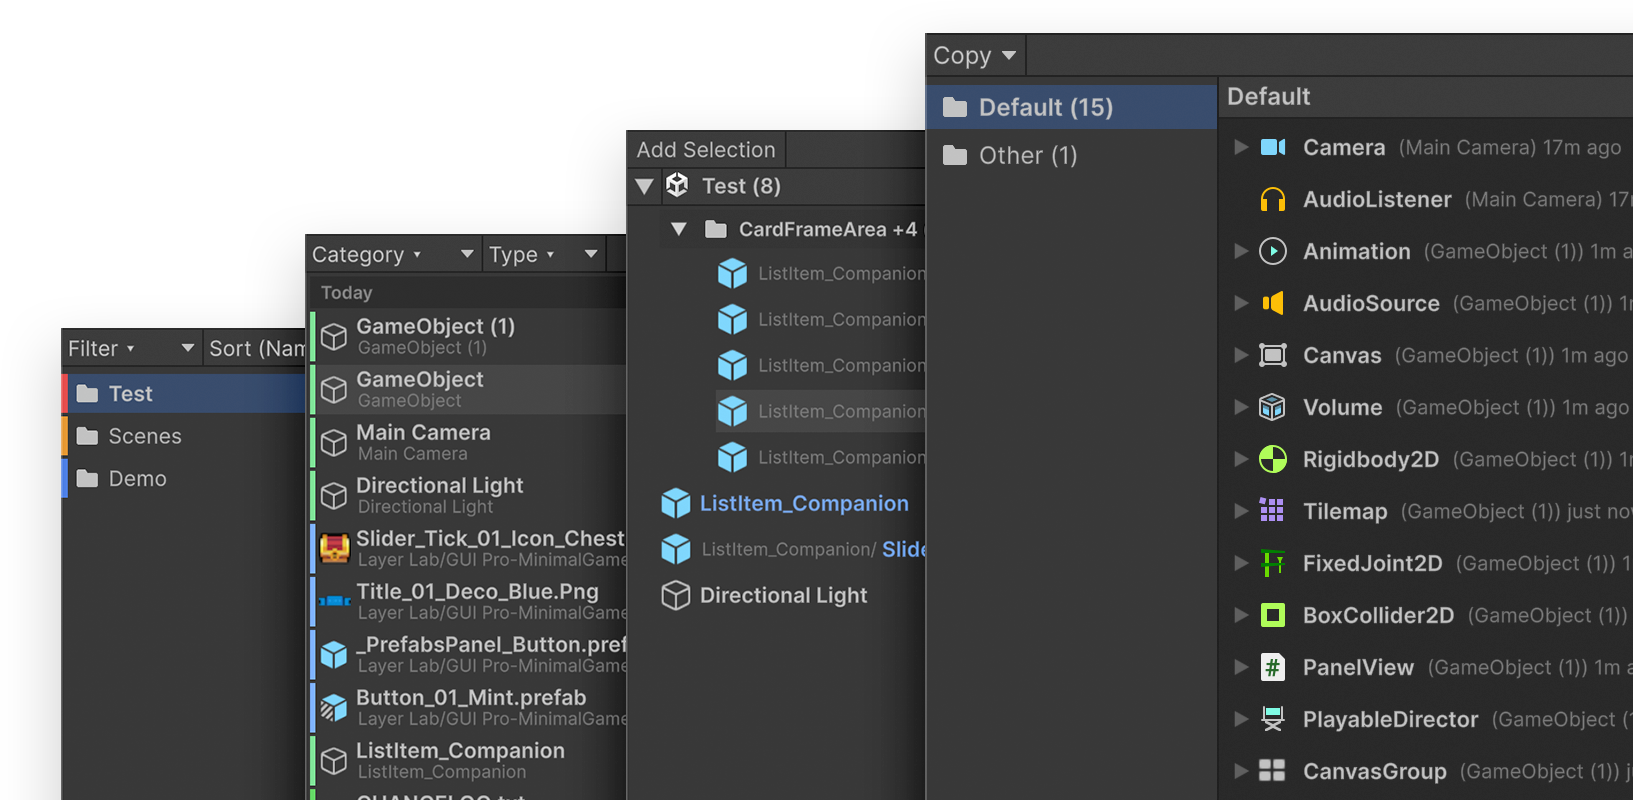Open the Type dropdown
Viewport: 1633px width, 800px height.
click(544, 254)
